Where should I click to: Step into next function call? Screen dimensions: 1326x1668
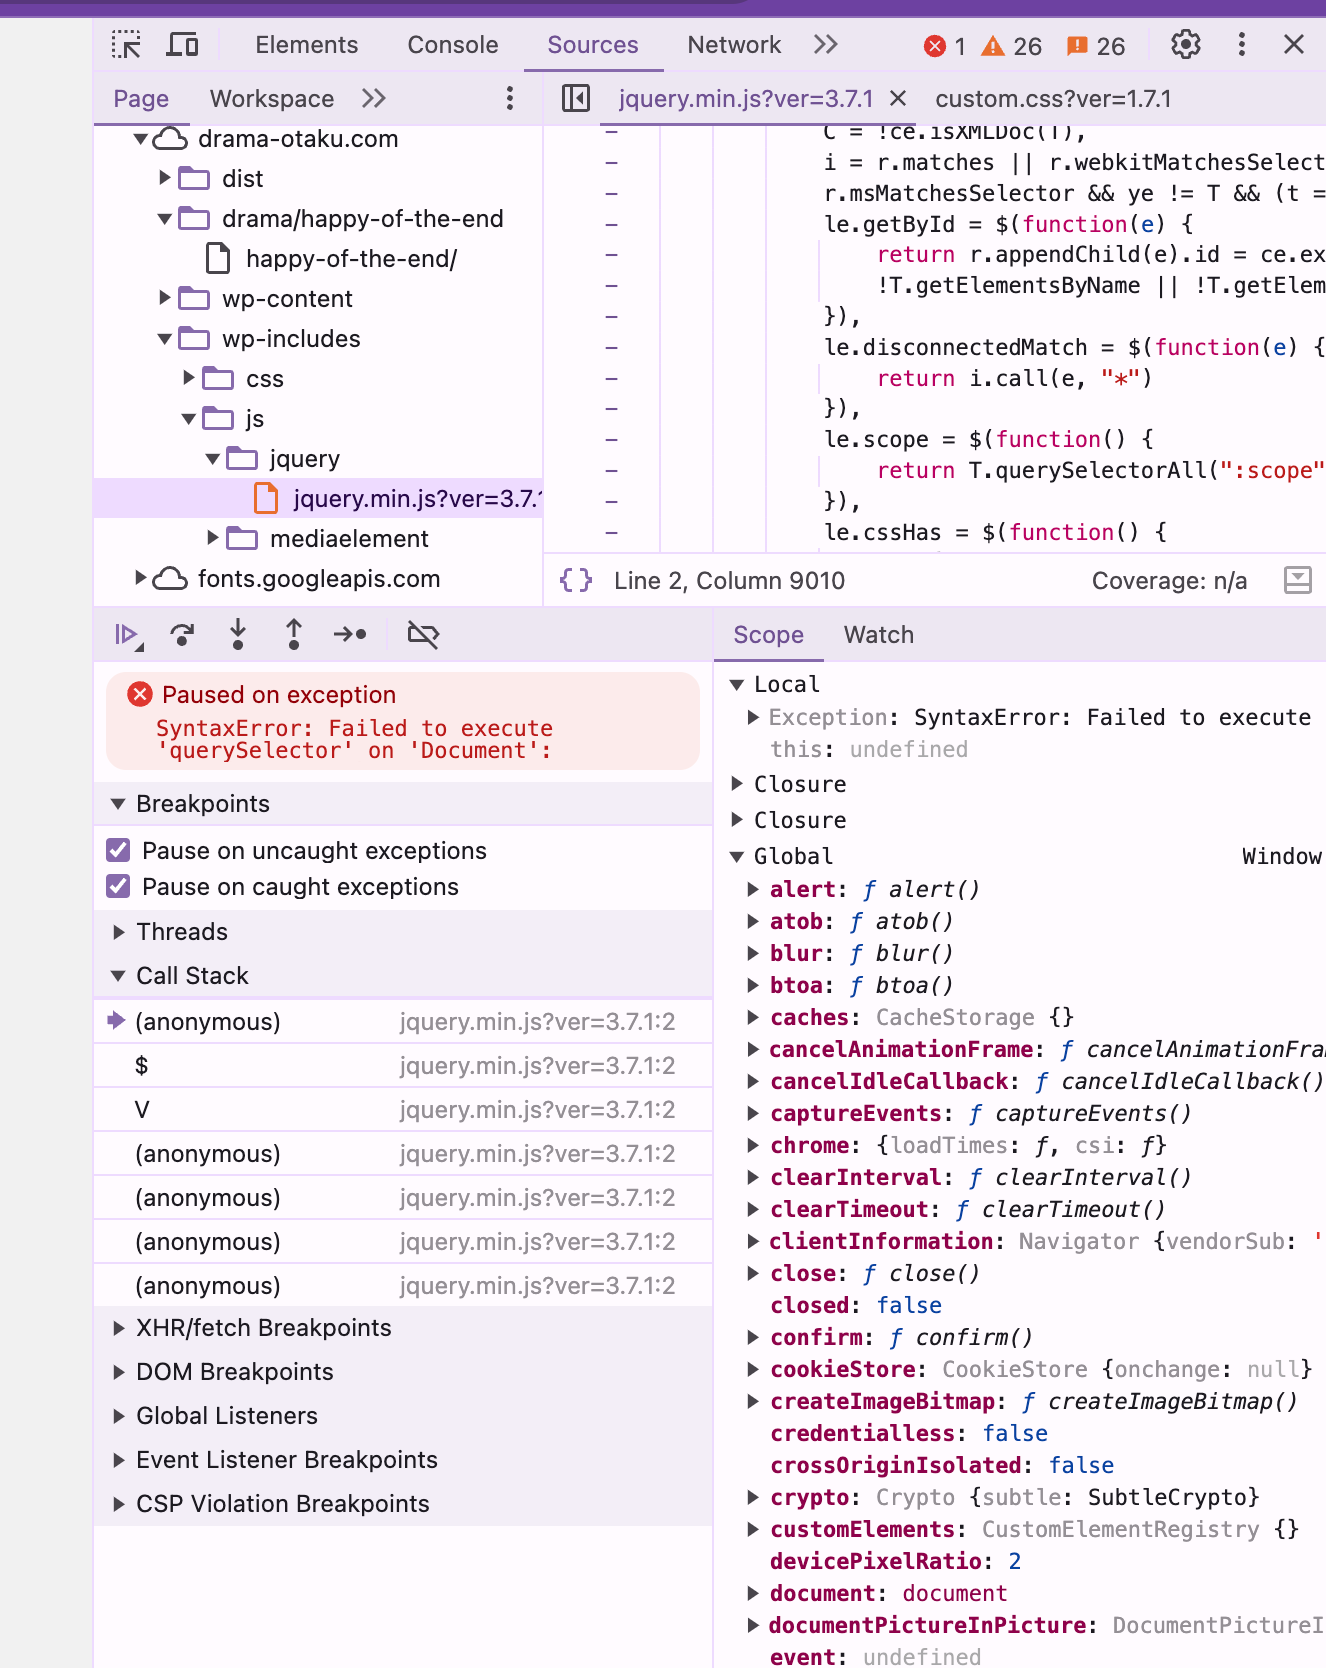238,635
